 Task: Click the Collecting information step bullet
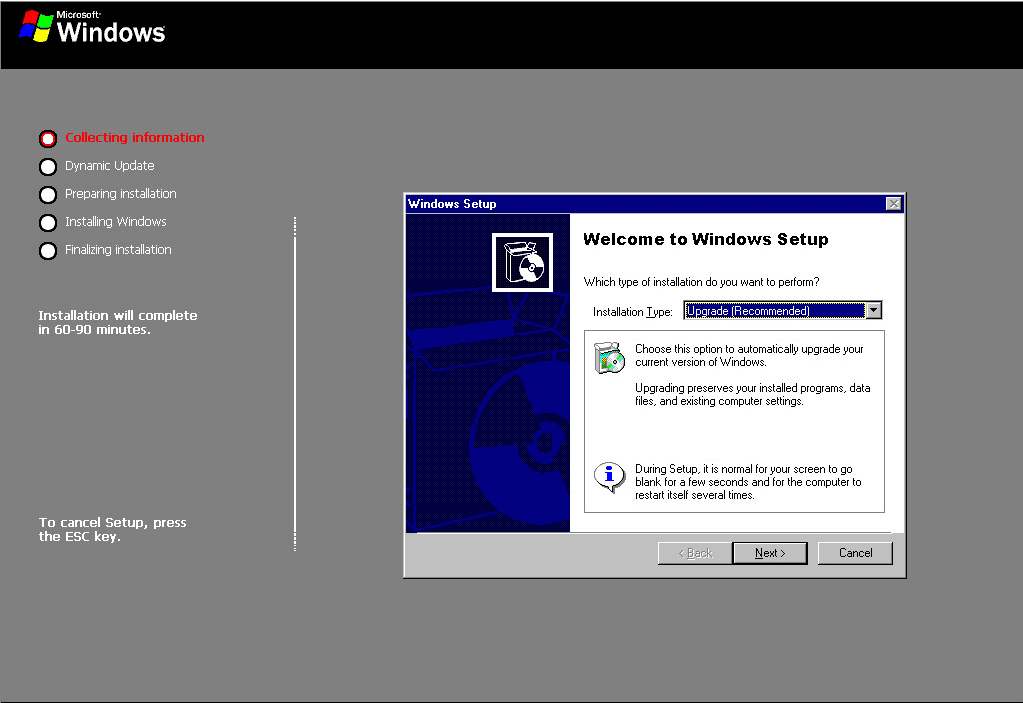click(x=48, y=139)
